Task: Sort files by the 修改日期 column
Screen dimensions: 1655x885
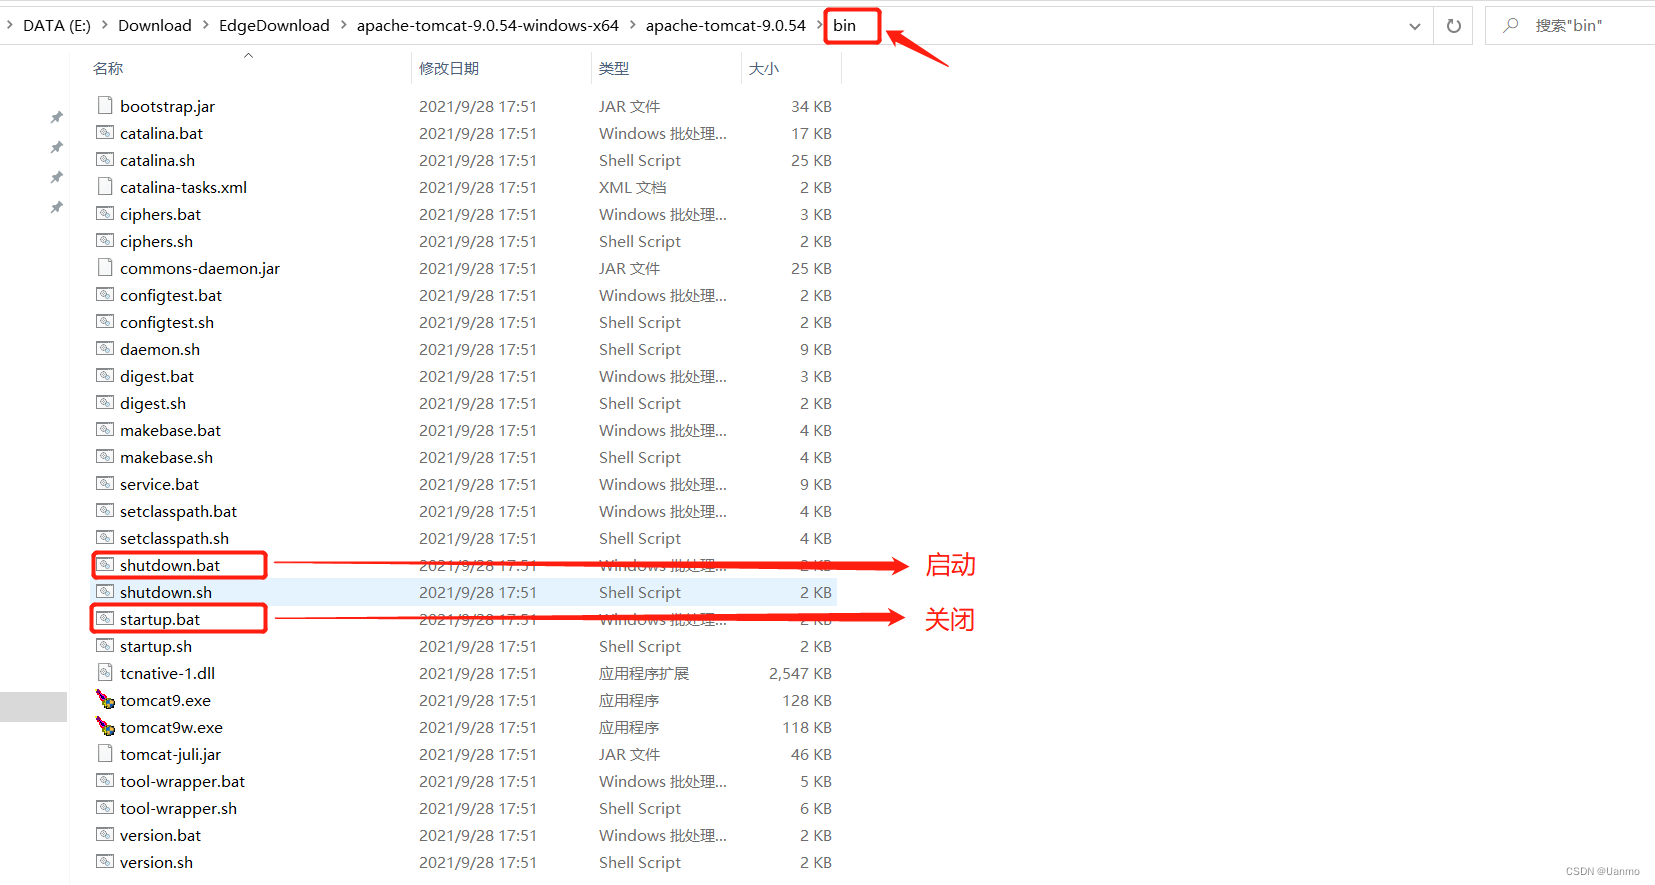Action: point(449,68)
